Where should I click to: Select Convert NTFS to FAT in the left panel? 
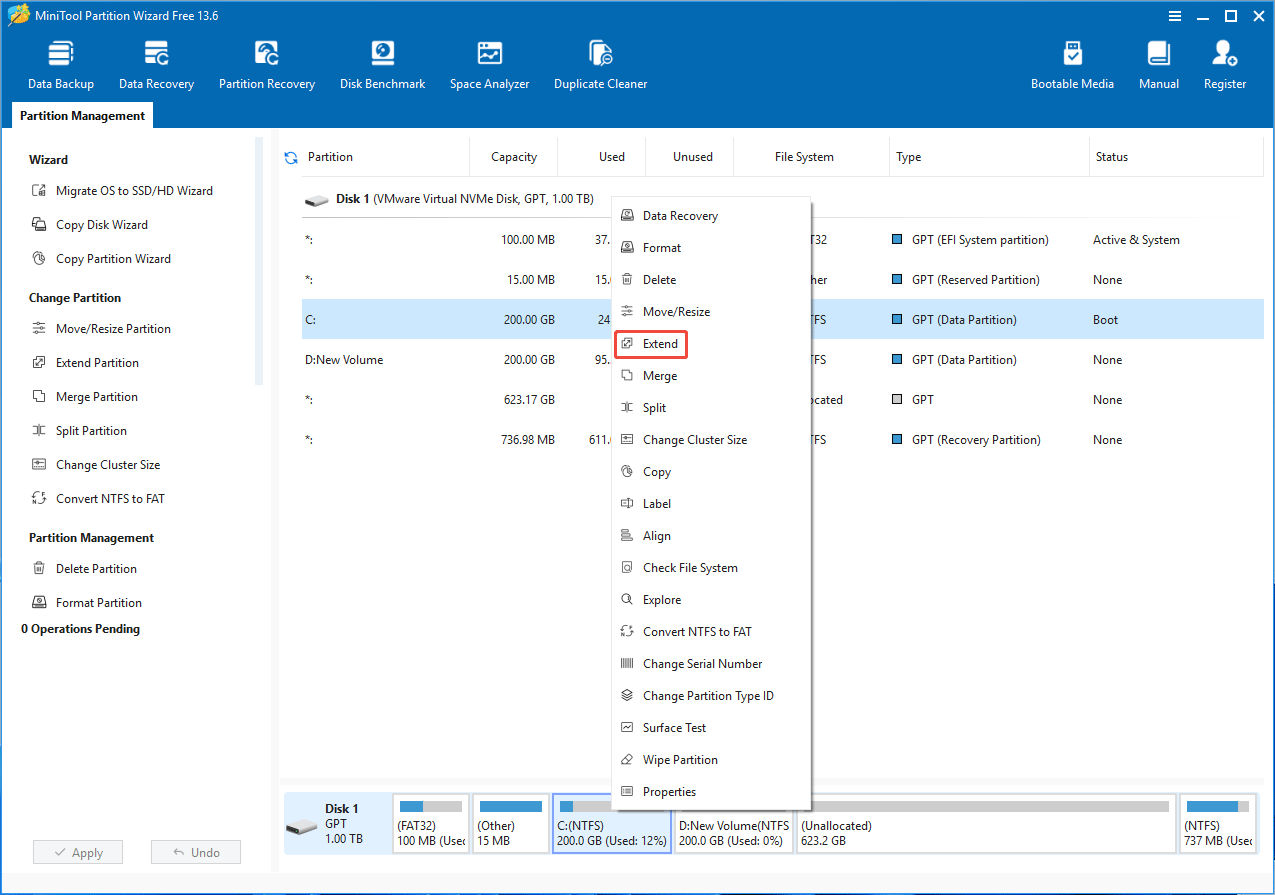pyautogui.click(x=98, y=499)
